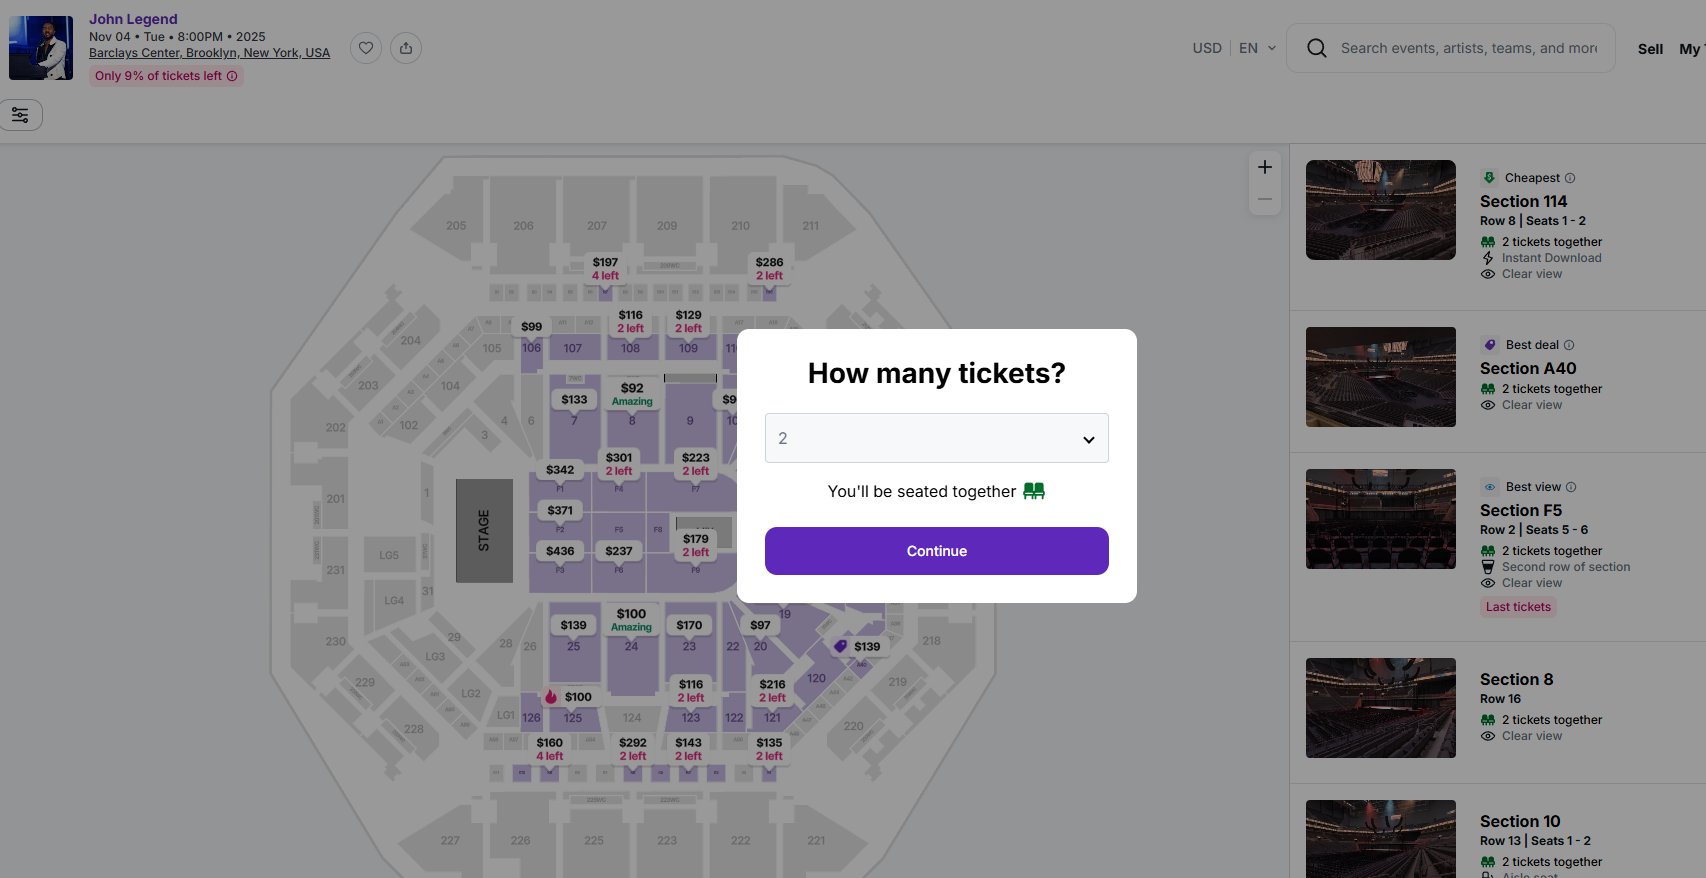
Task: Expand the EN language selector
Action: pos(1257,48)
